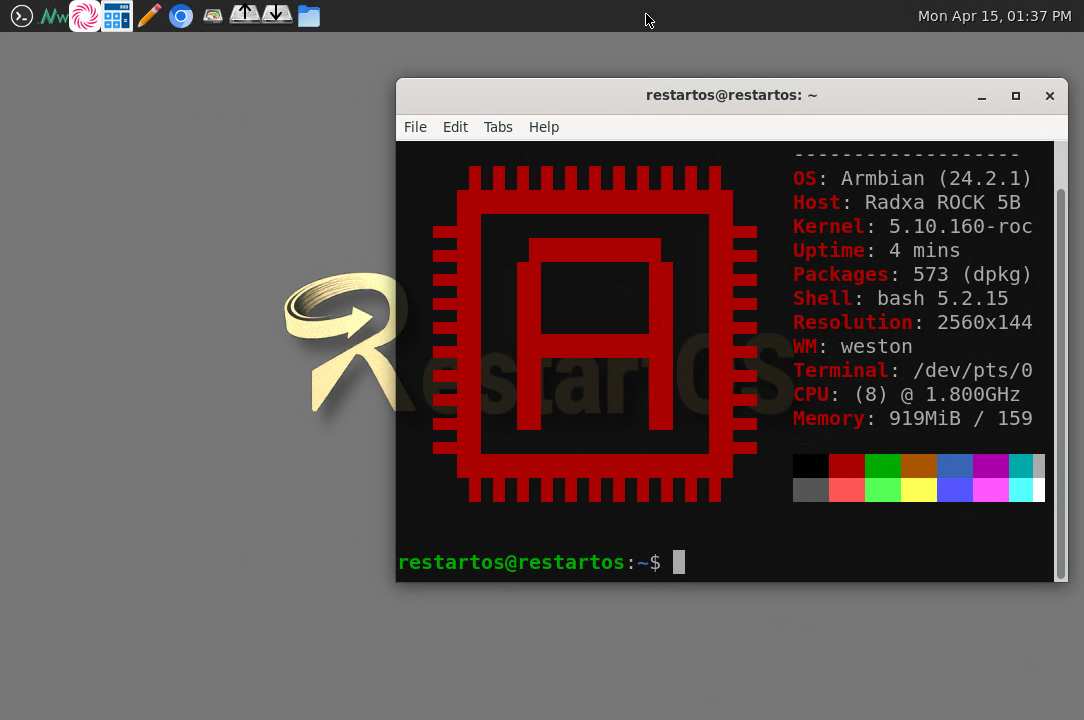Open the Tabs menu in the terminal
1084x720 pixels.
[498, 127]
